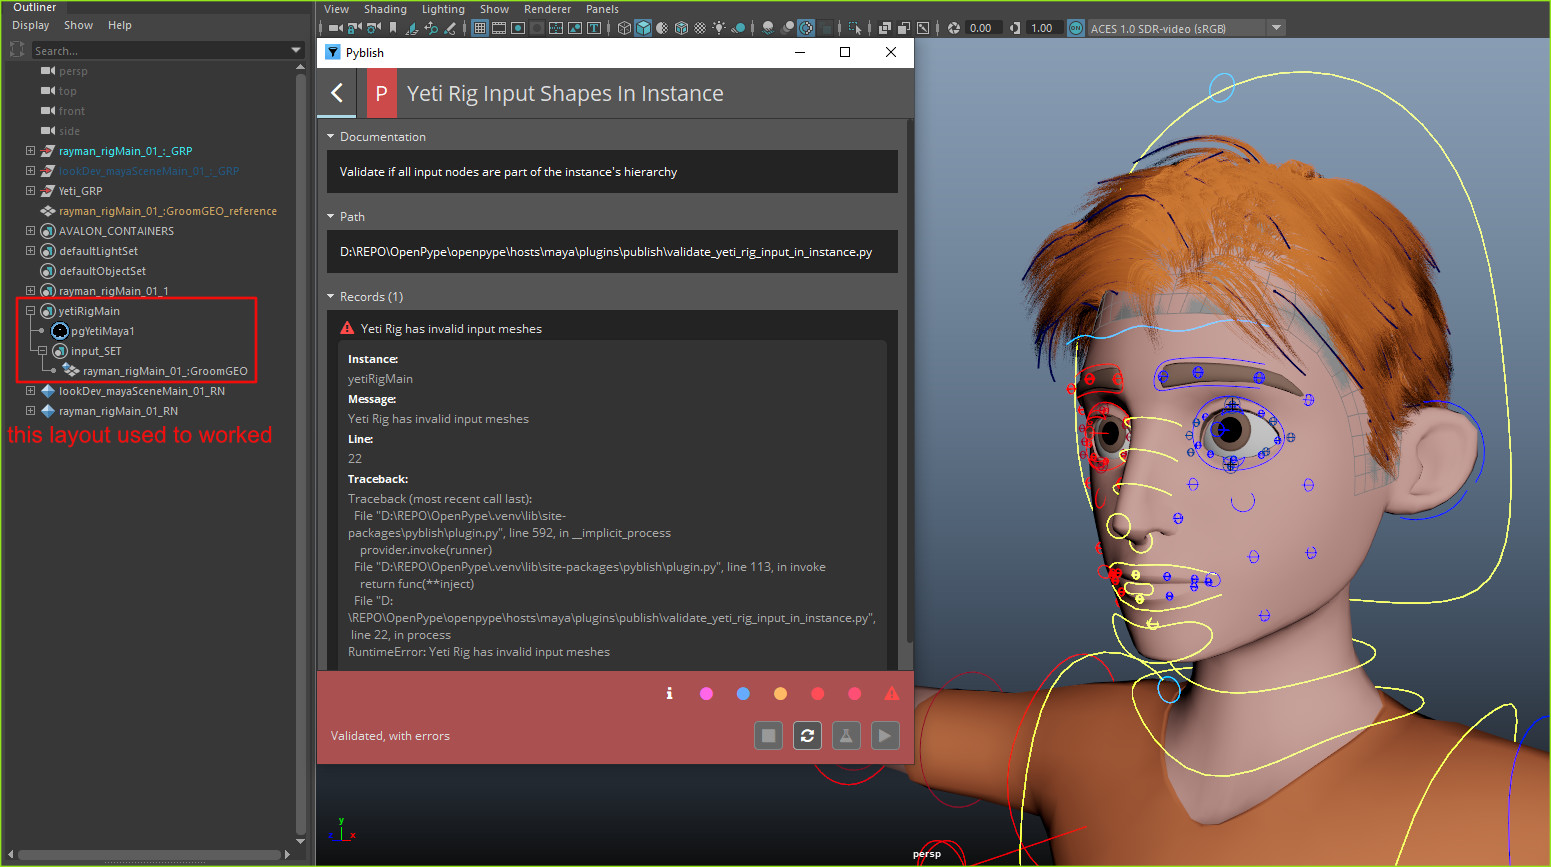1551x867 pixels.
Task: Toggle the Lock Camera icon
Action: tap(354, 28)
